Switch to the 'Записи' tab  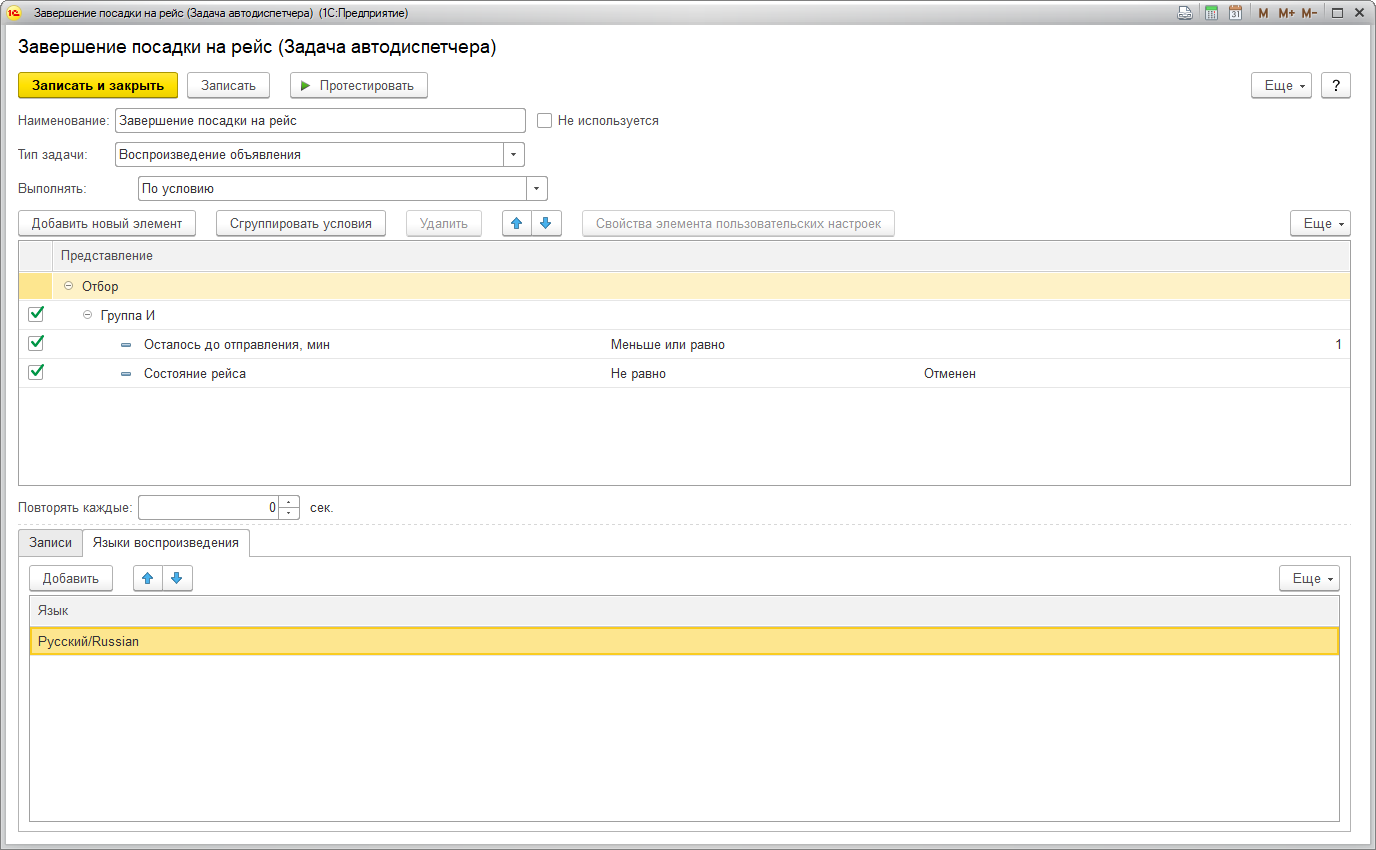(x=50, y=542)
